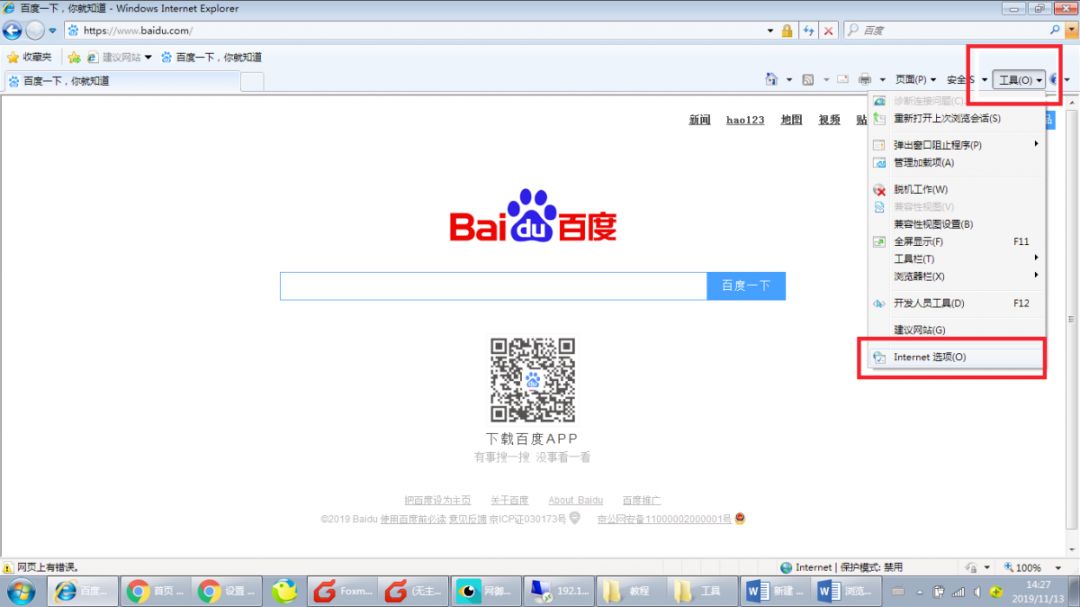The image size is (1080, 607).
Task: Click the Baidu app QR code image
Action: coord(532,380)
